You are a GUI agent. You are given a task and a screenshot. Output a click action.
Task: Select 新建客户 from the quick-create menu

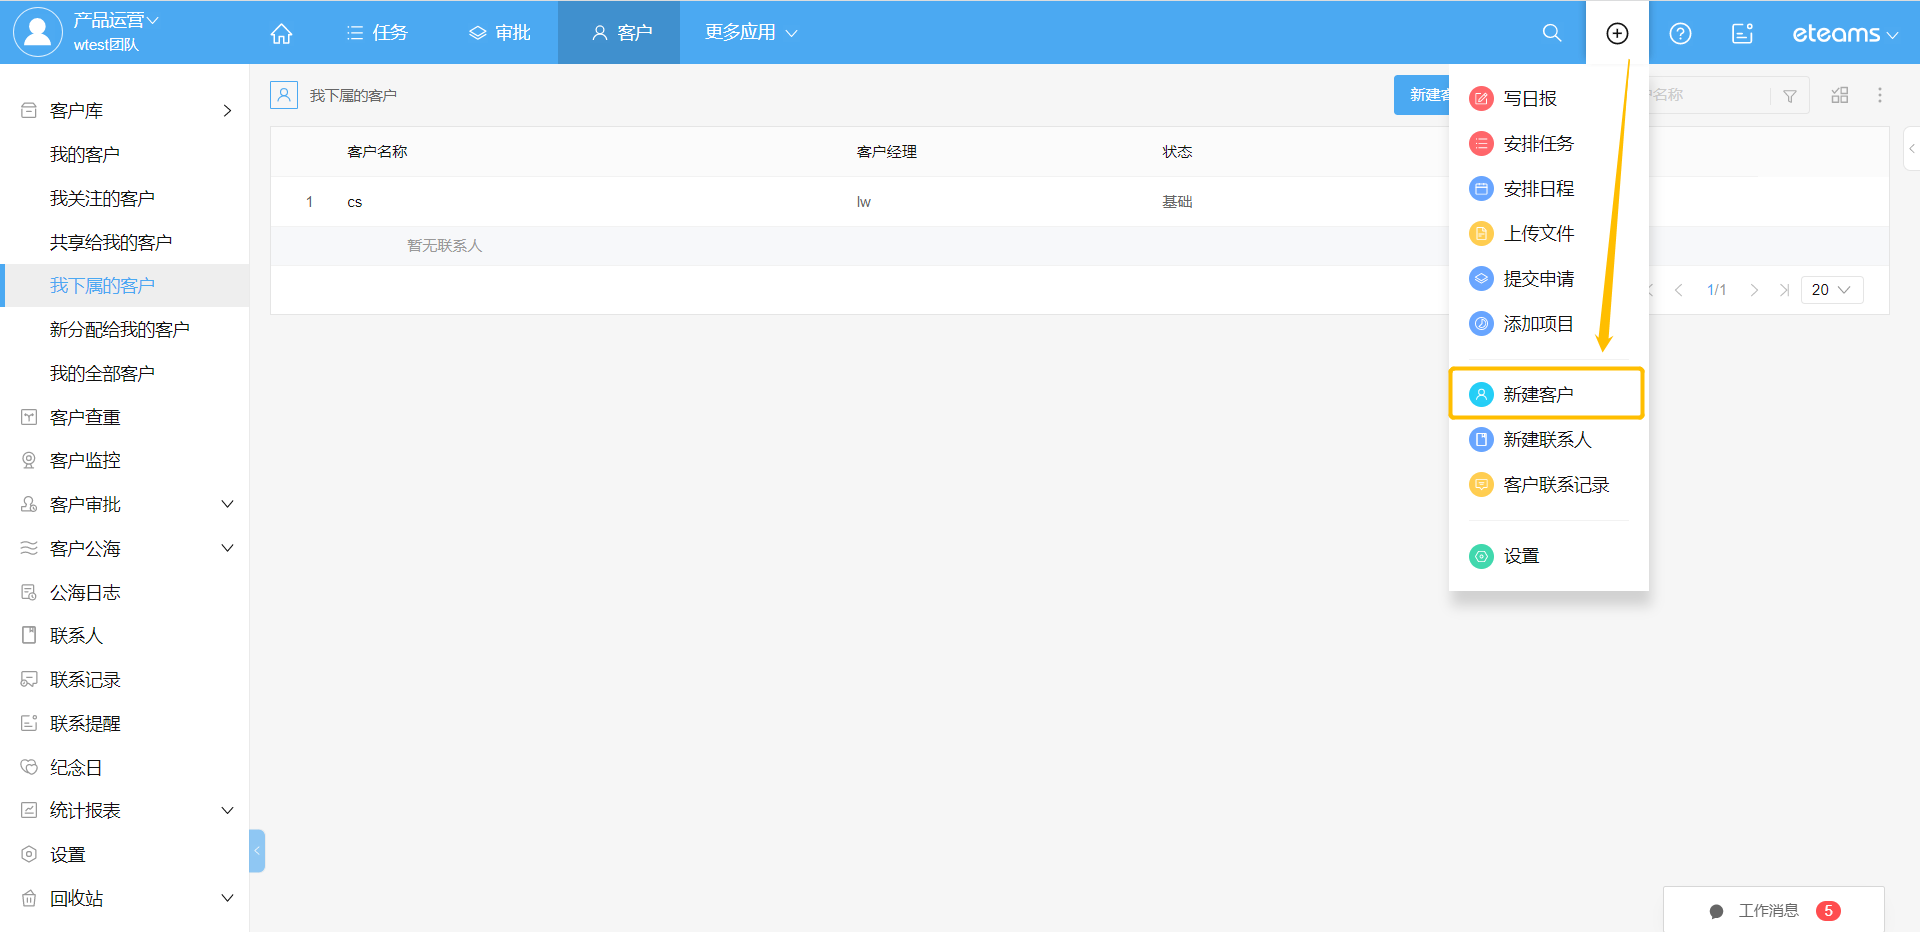coord(1537,394)
